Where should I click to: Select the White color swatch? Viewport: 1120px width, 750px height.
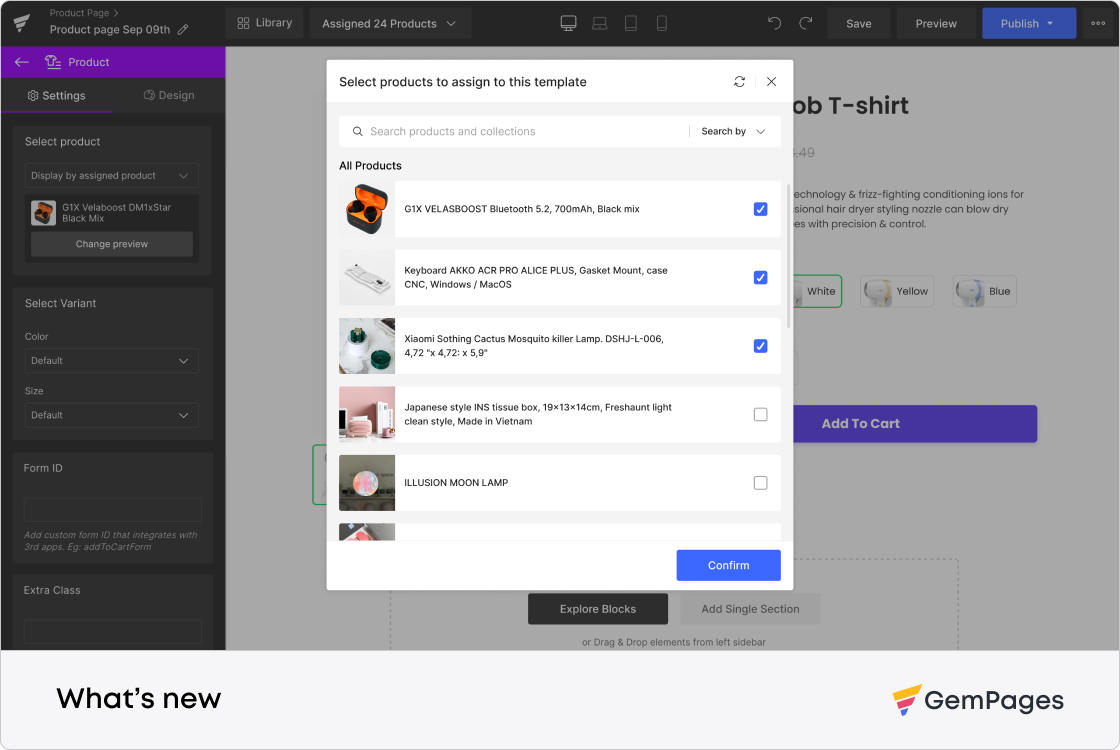(818, 291)
